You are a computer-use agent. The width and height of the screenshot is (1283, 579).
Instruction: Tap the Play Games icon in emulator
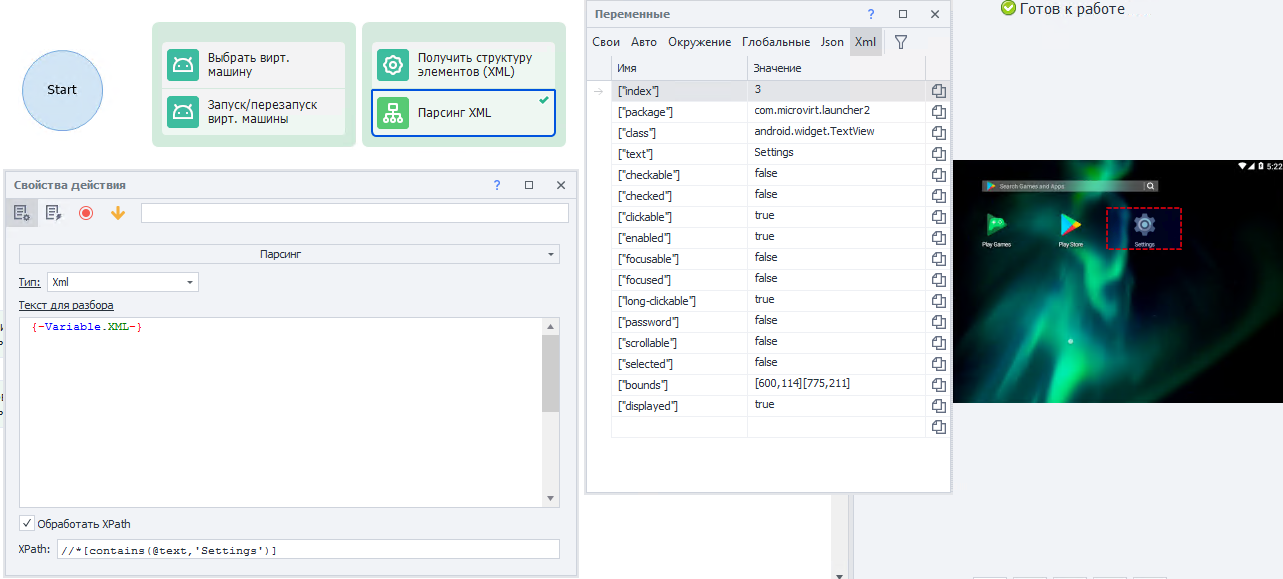996,225
